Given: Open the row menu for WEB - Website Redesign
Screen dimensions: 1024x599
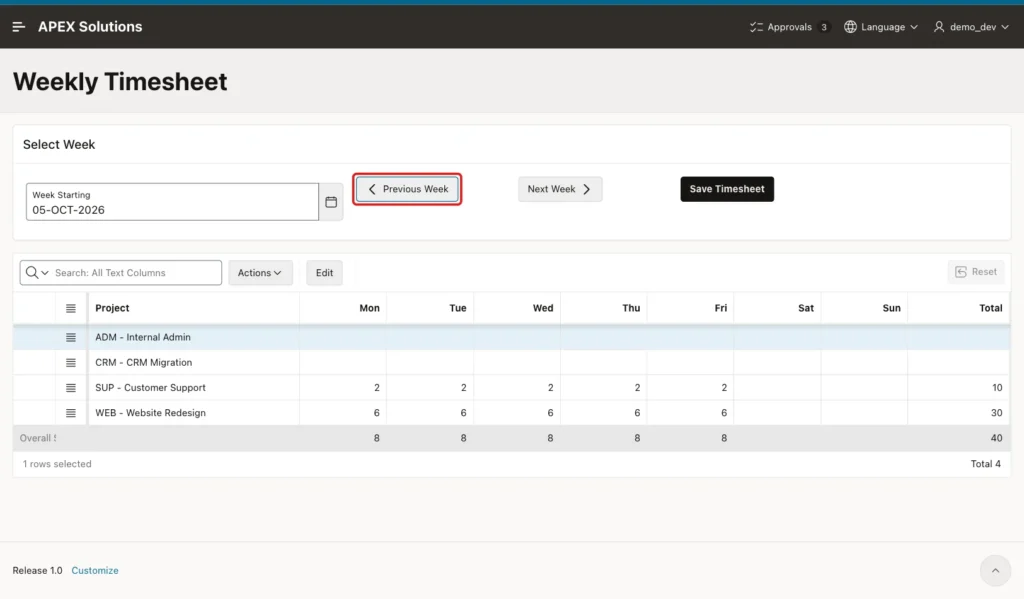Looking at the screenshot, I should [71, 413].
